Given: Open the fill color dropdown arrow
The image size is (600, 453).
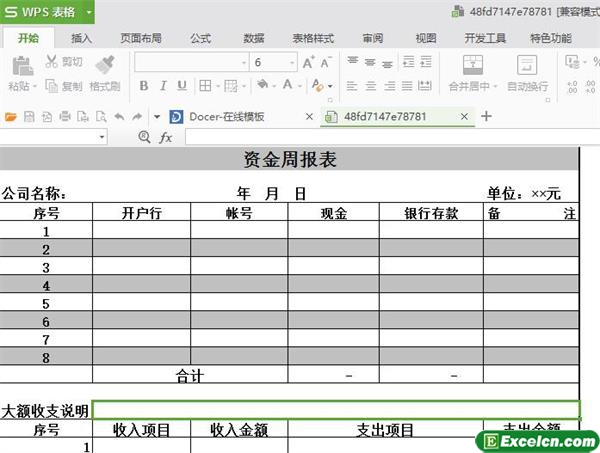Looking at the screenshot, I should (x=274, y=86).
